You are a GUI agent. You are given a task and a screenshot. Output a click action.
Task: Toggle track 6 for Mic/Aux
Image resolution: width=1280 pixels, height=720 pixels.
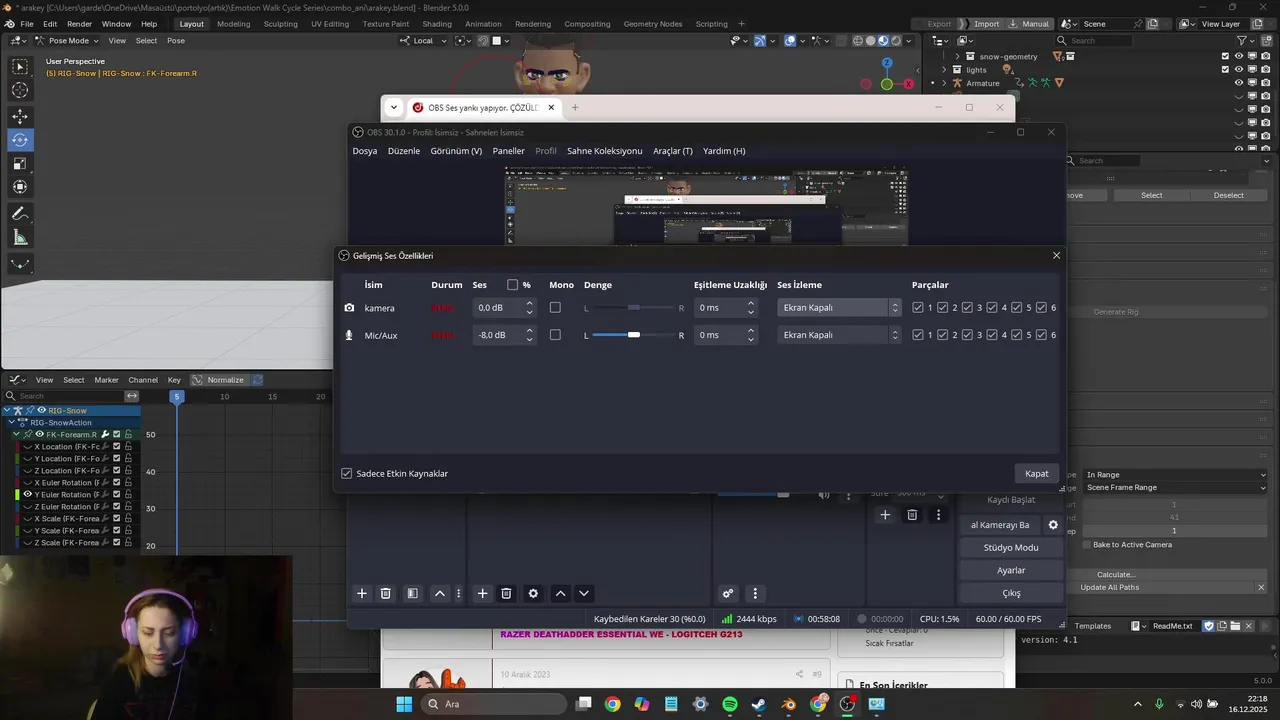[1041, 335]
